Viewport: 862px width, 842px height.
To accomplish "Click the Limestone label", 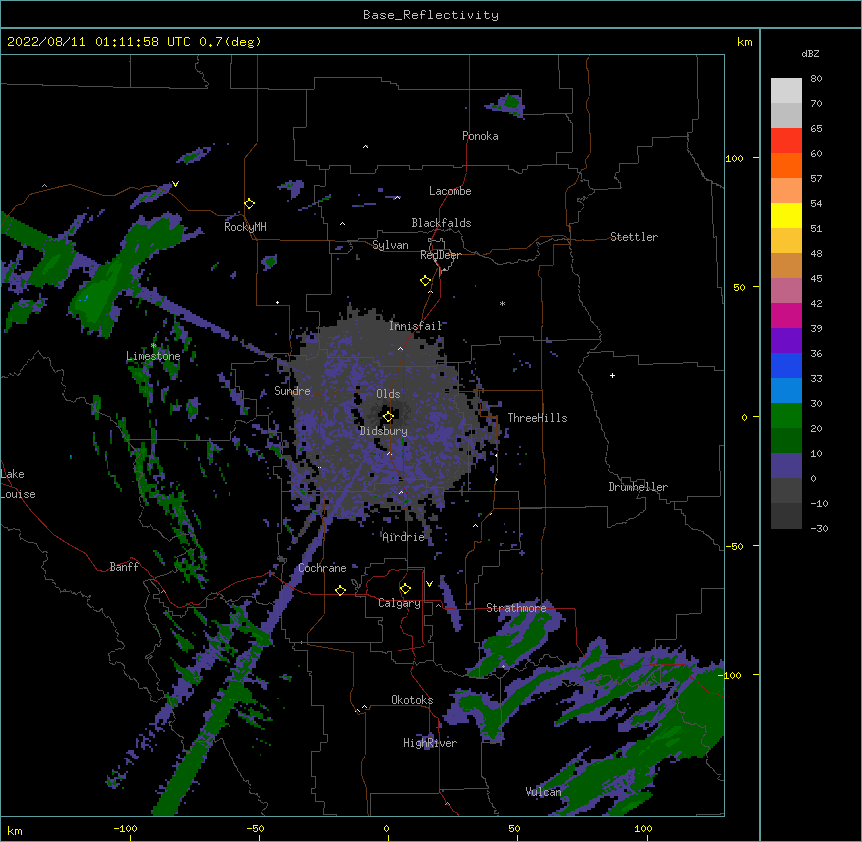I will click(x=153, y=356).
